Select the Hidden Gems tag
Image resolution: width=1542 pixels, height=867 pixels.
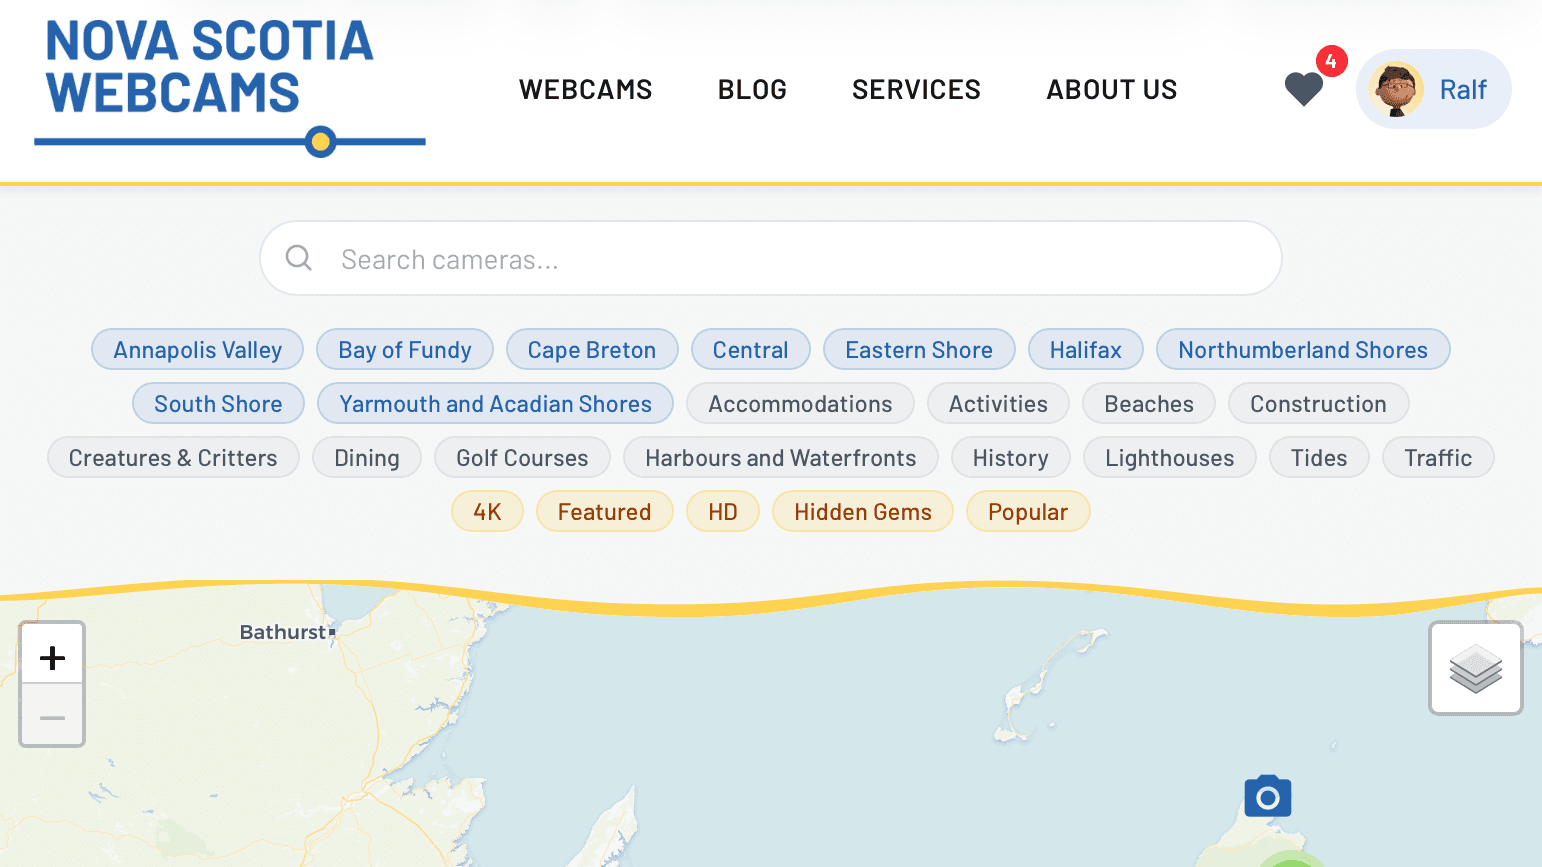(x=862, y=512)
